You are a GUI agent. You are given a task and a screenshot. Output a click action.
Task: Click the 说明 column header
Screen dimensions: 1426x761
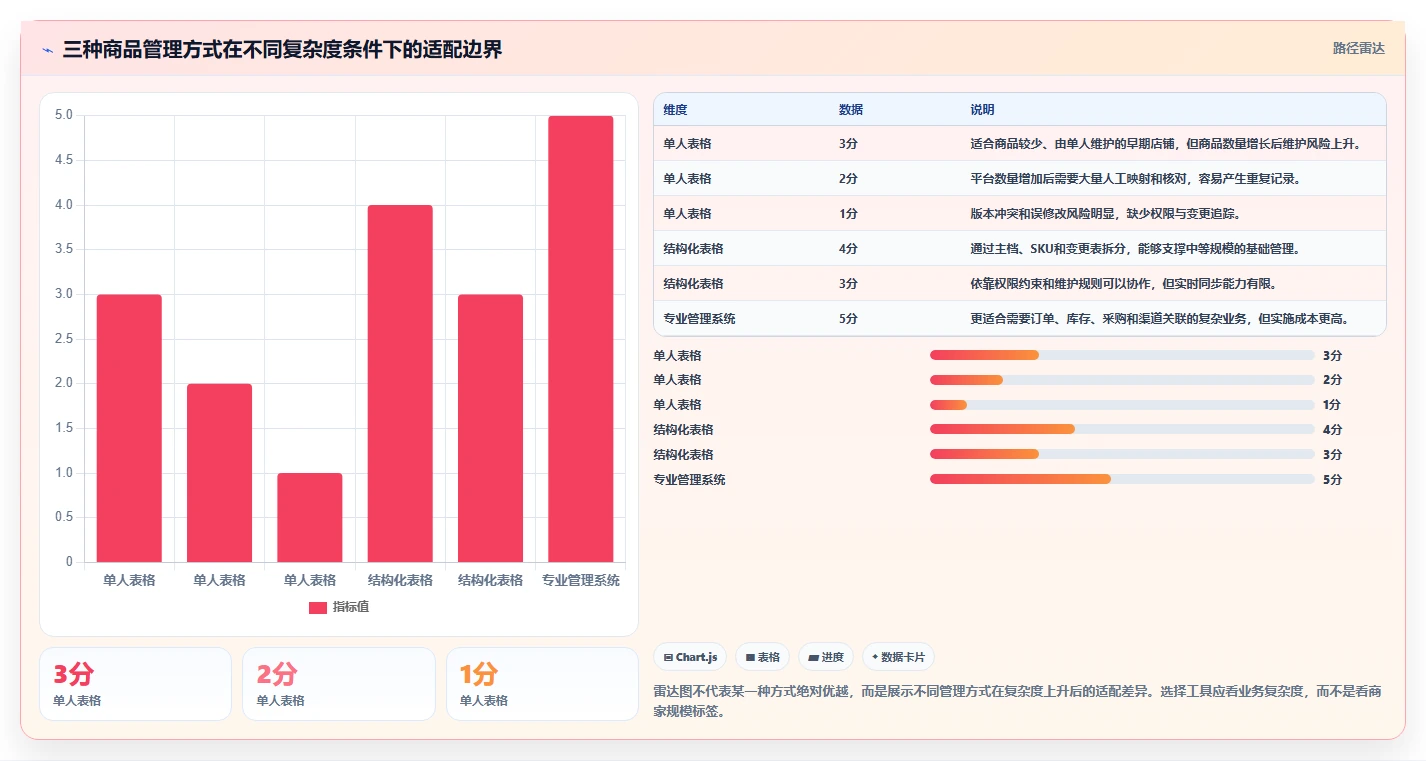(982, 110)
